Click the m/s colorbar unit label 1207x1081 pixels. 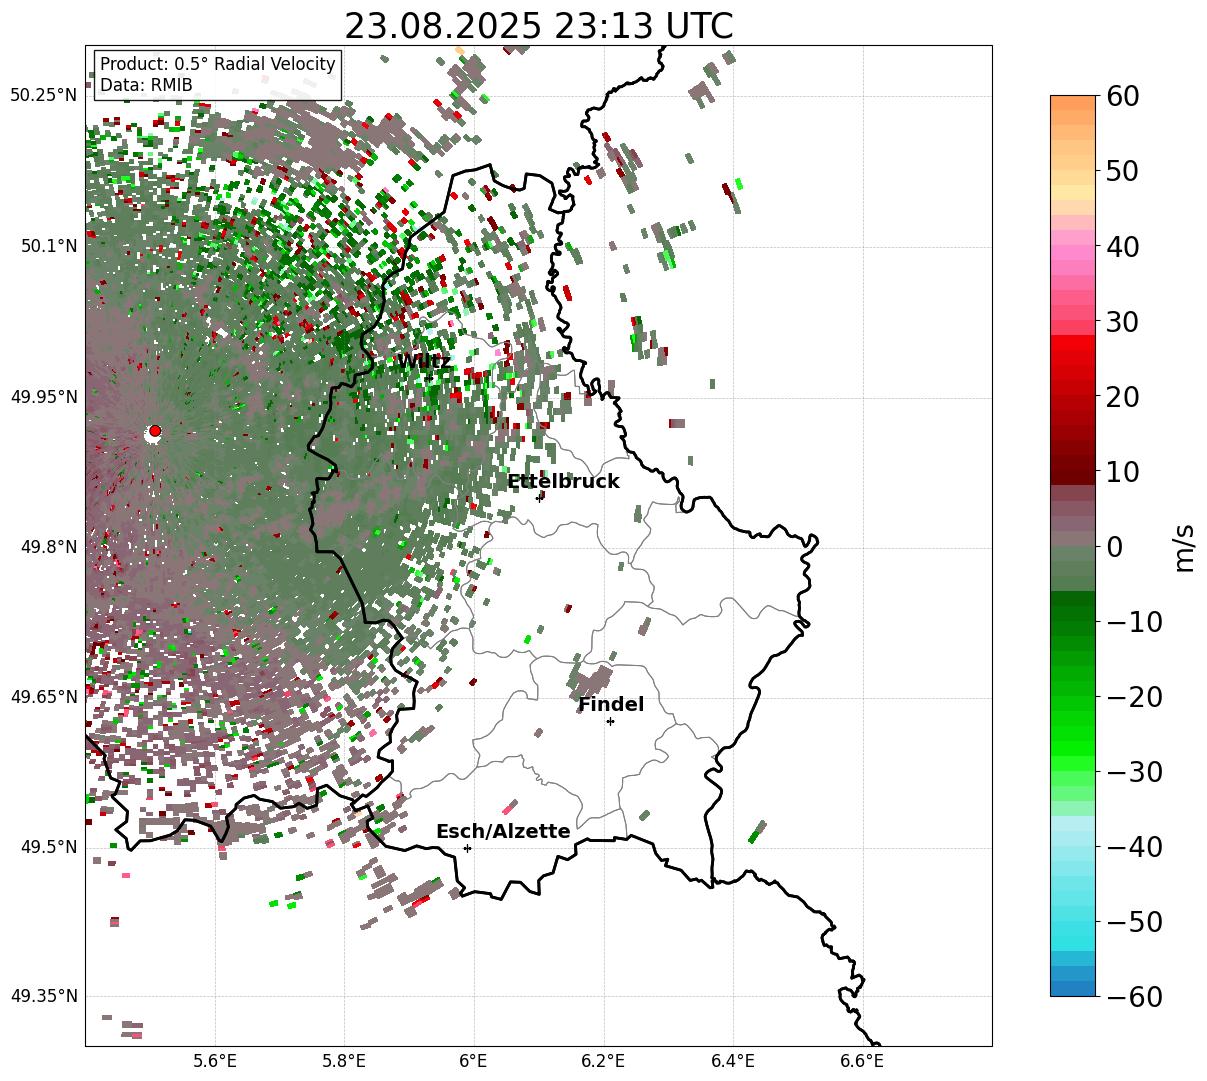1184,546
